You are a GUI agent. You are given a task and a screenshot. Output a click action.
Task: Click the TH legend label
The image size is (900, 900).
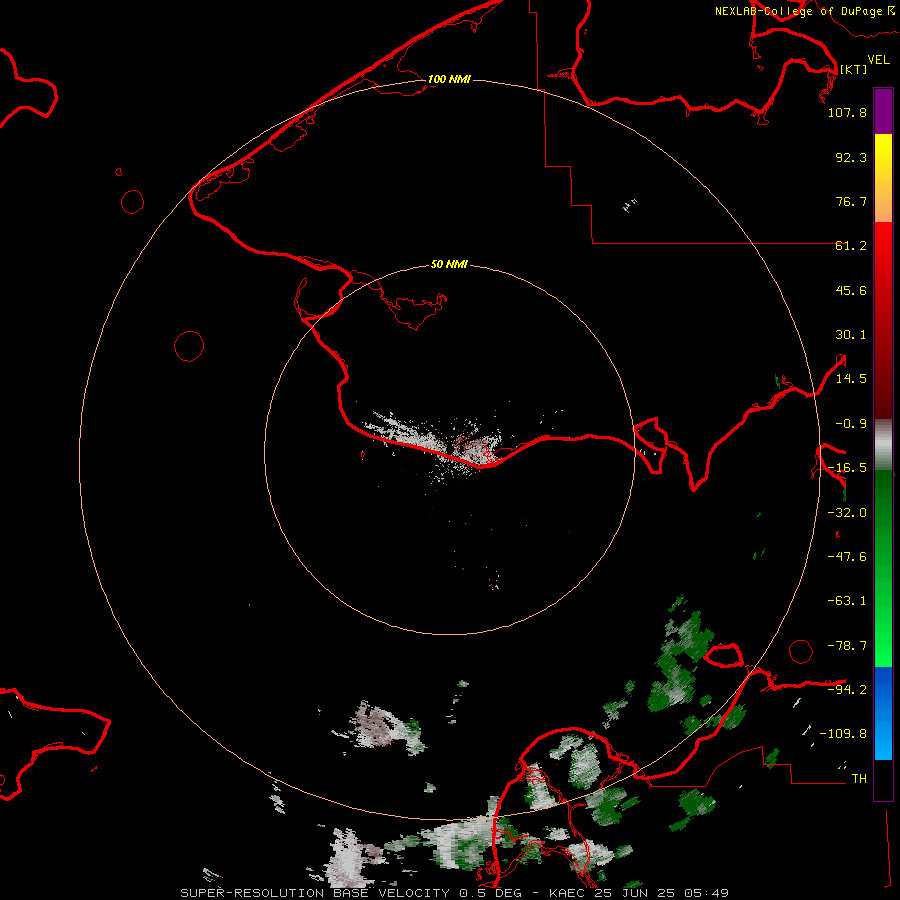click(859, 779)
